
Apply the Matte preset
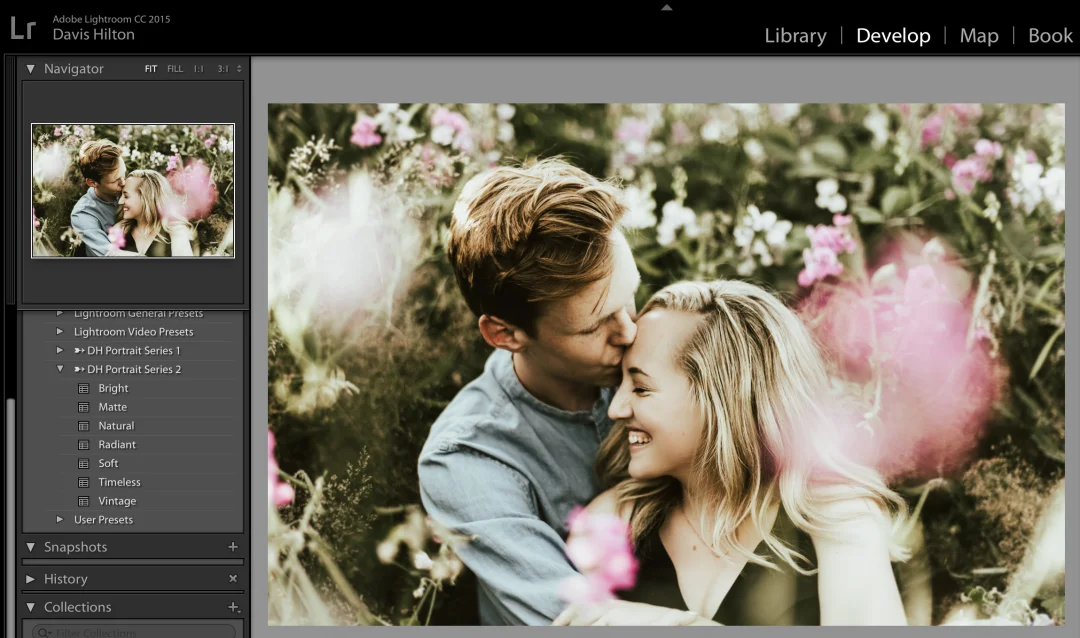coord(113,407)
